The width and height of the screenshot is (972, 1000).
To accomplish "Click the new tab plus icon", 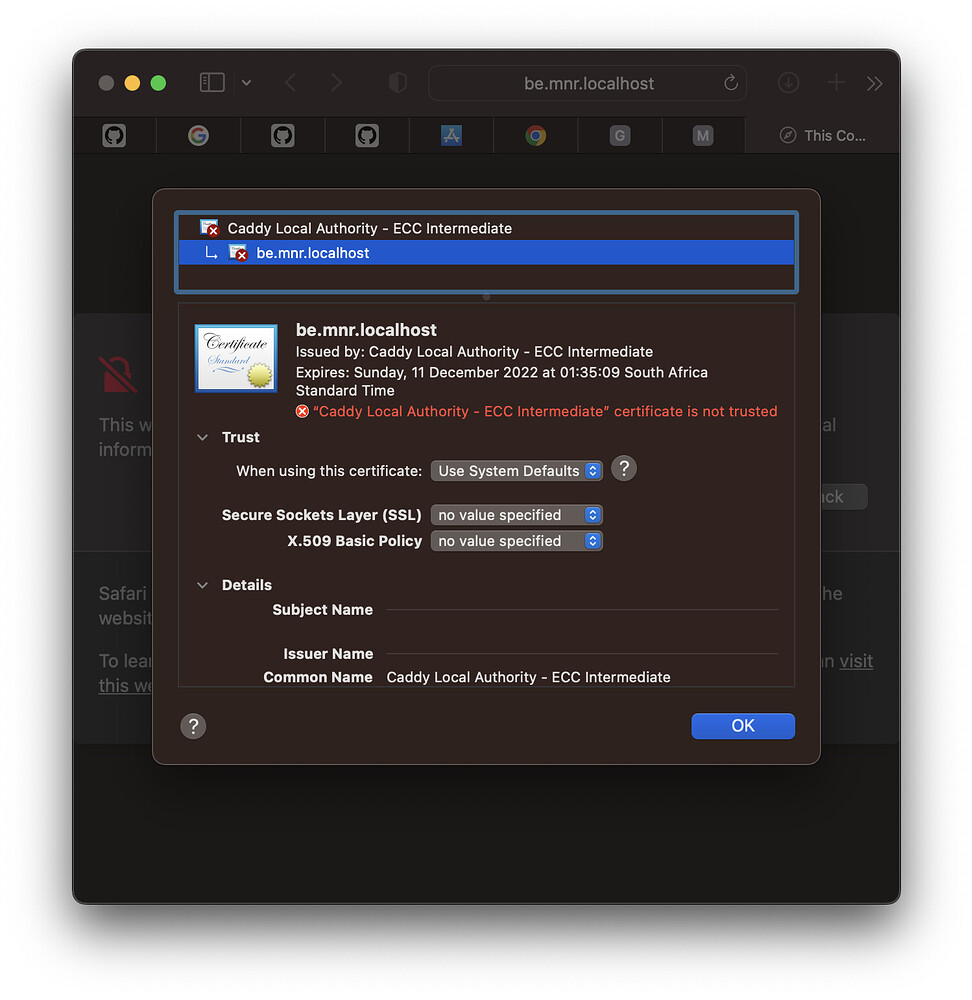I will click(x=836, y=83).
